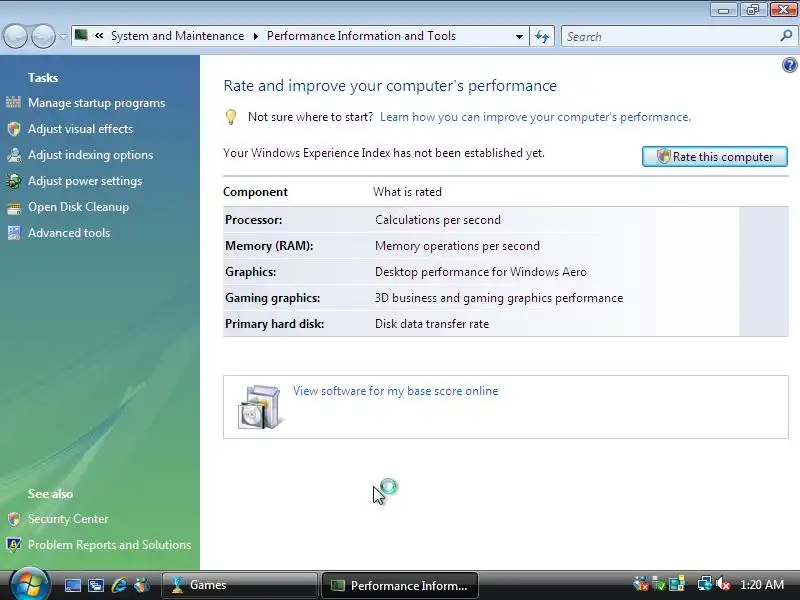
Task: Click the search magnifier icon
Action: point(786,36)
